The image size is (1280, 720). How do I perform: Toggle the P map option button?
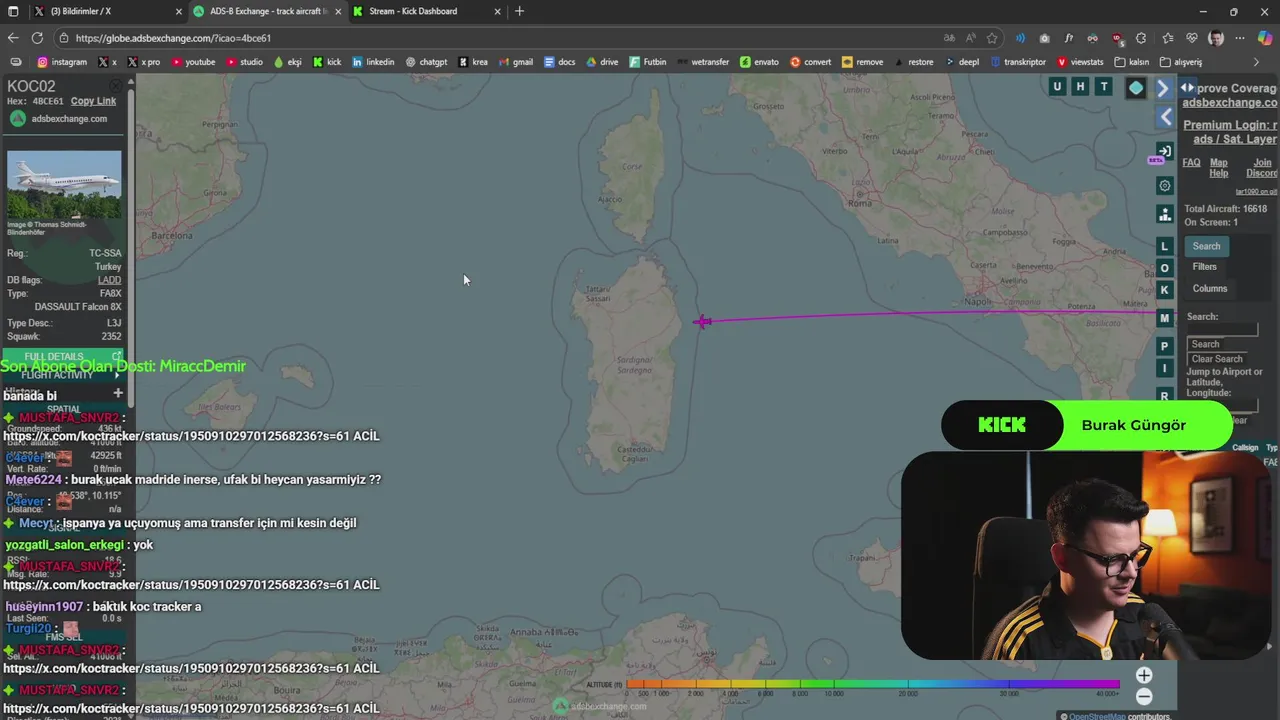pos(1164,346)
